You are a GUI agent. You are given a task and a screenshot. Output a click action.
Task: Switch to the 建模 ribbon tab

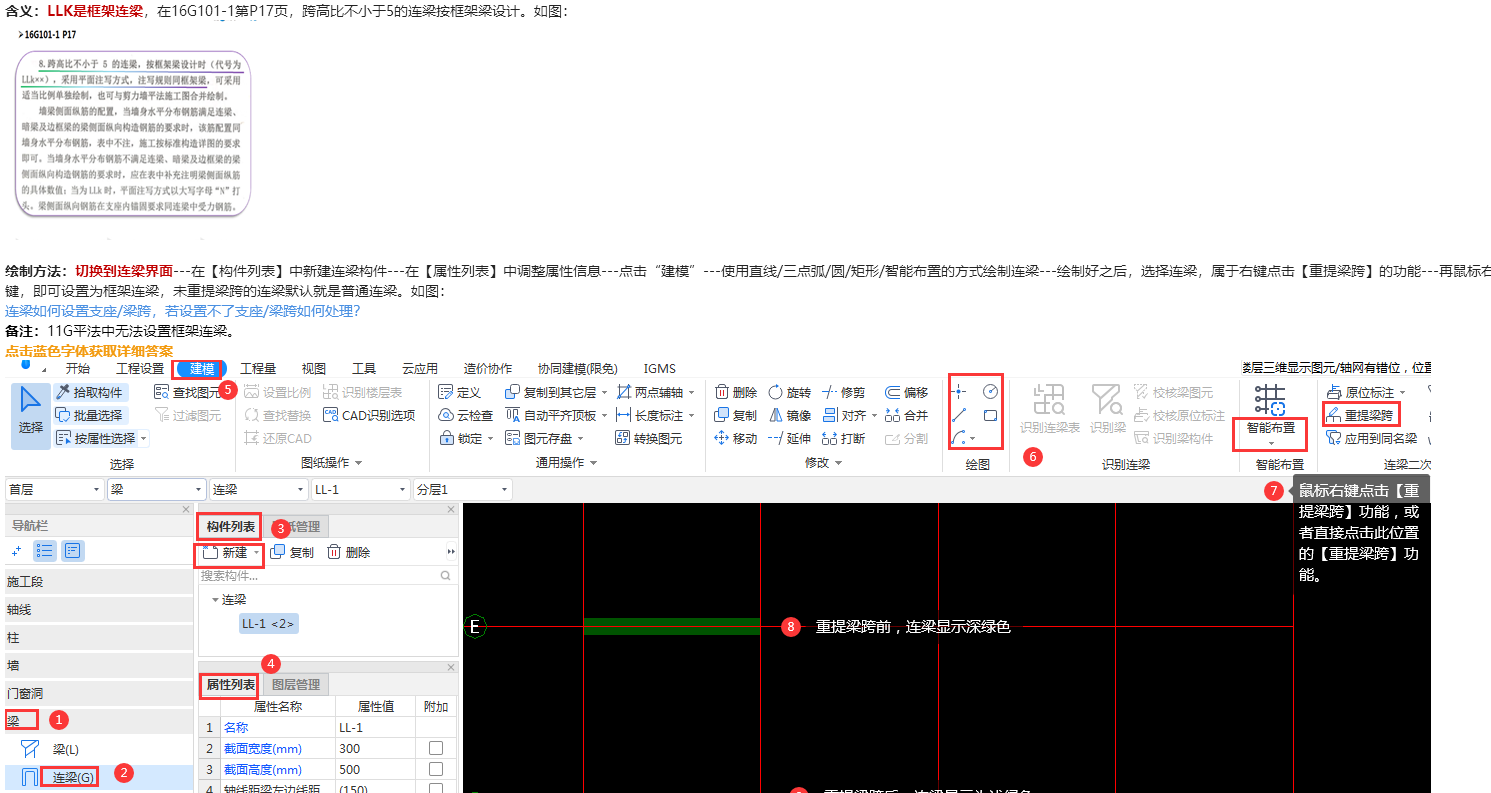[x=201, y=368]
